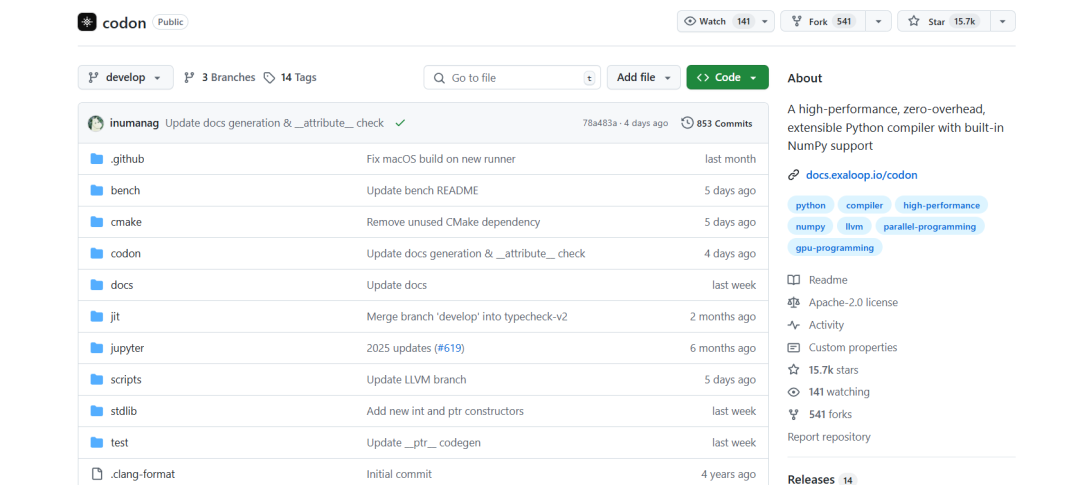1080x485 pixels.
Task: Open the 853 Commits history
Action: pyautogui.click(x=716, y=123)
